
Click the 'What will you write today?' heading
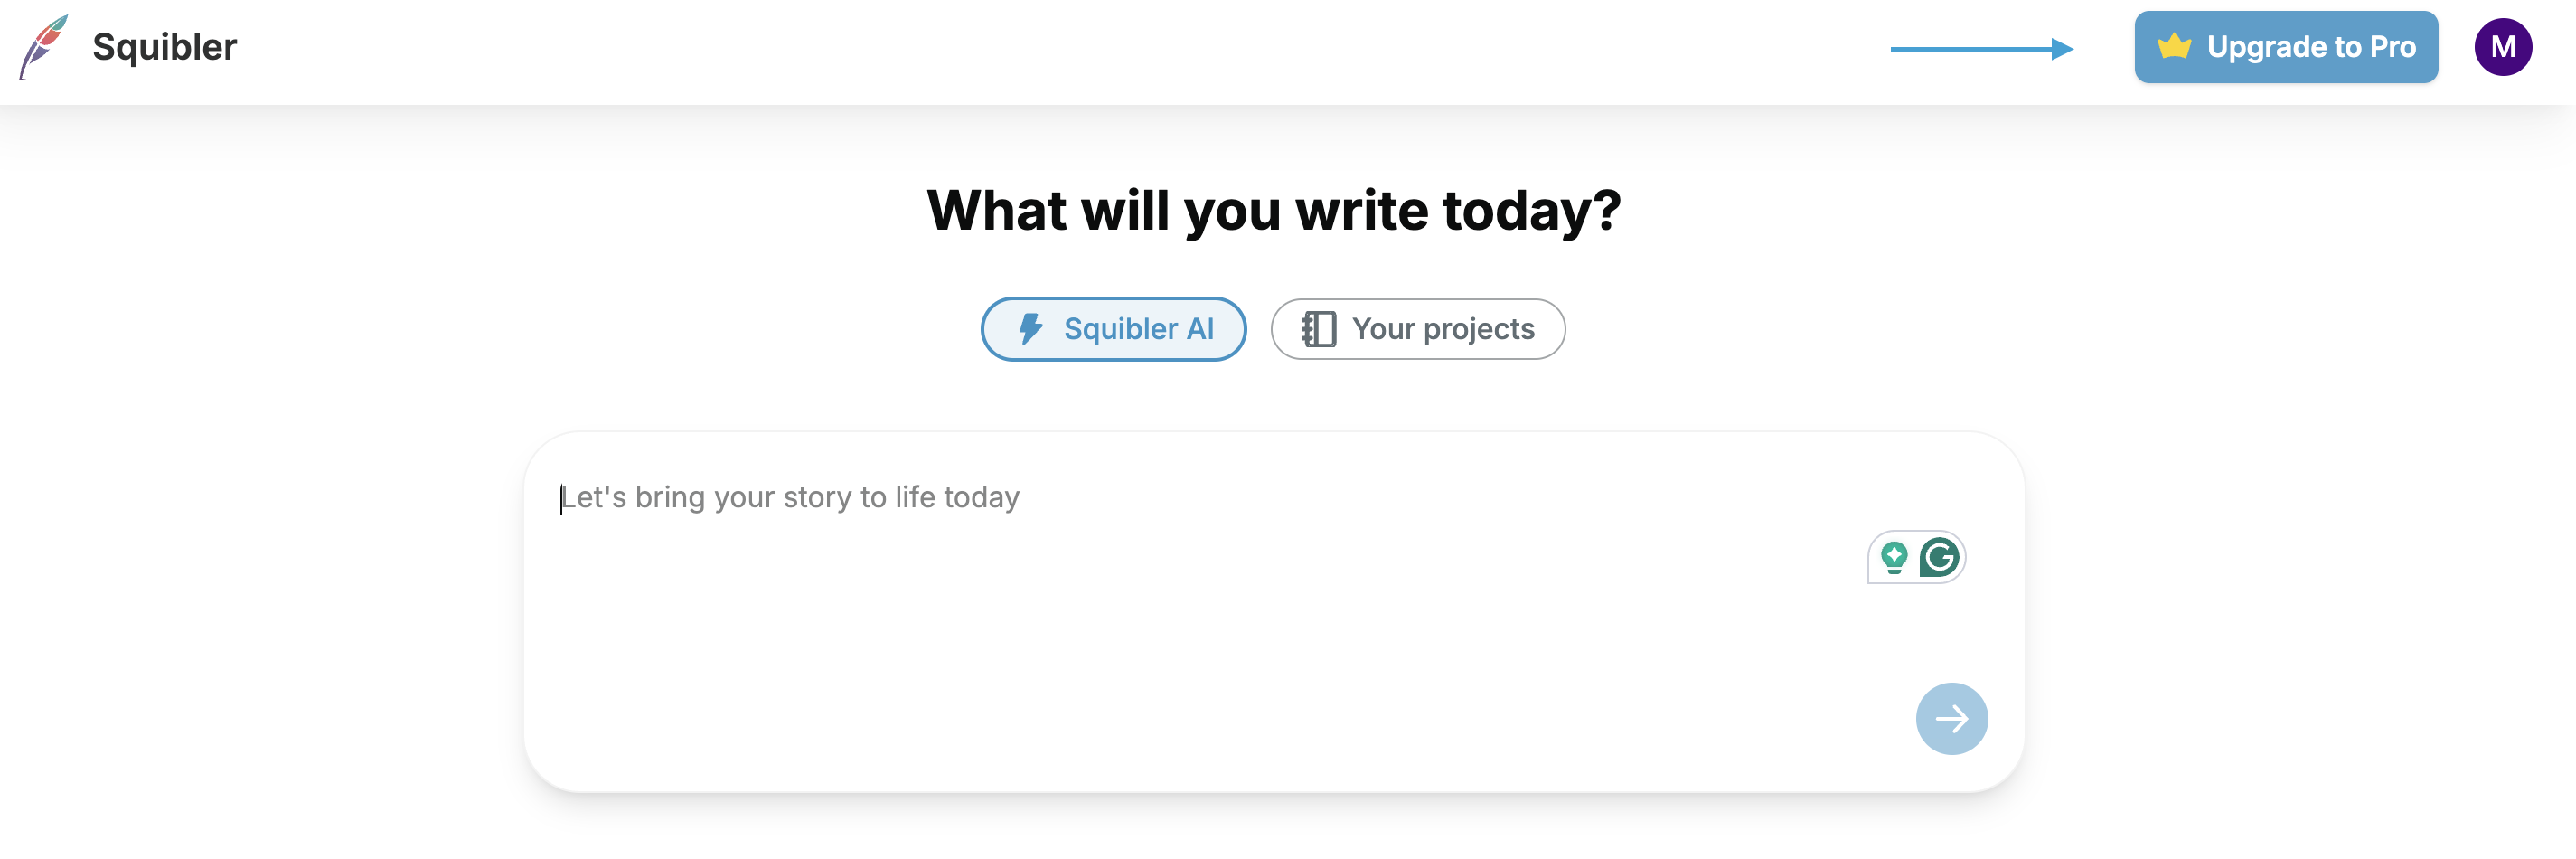point(1273,210)
